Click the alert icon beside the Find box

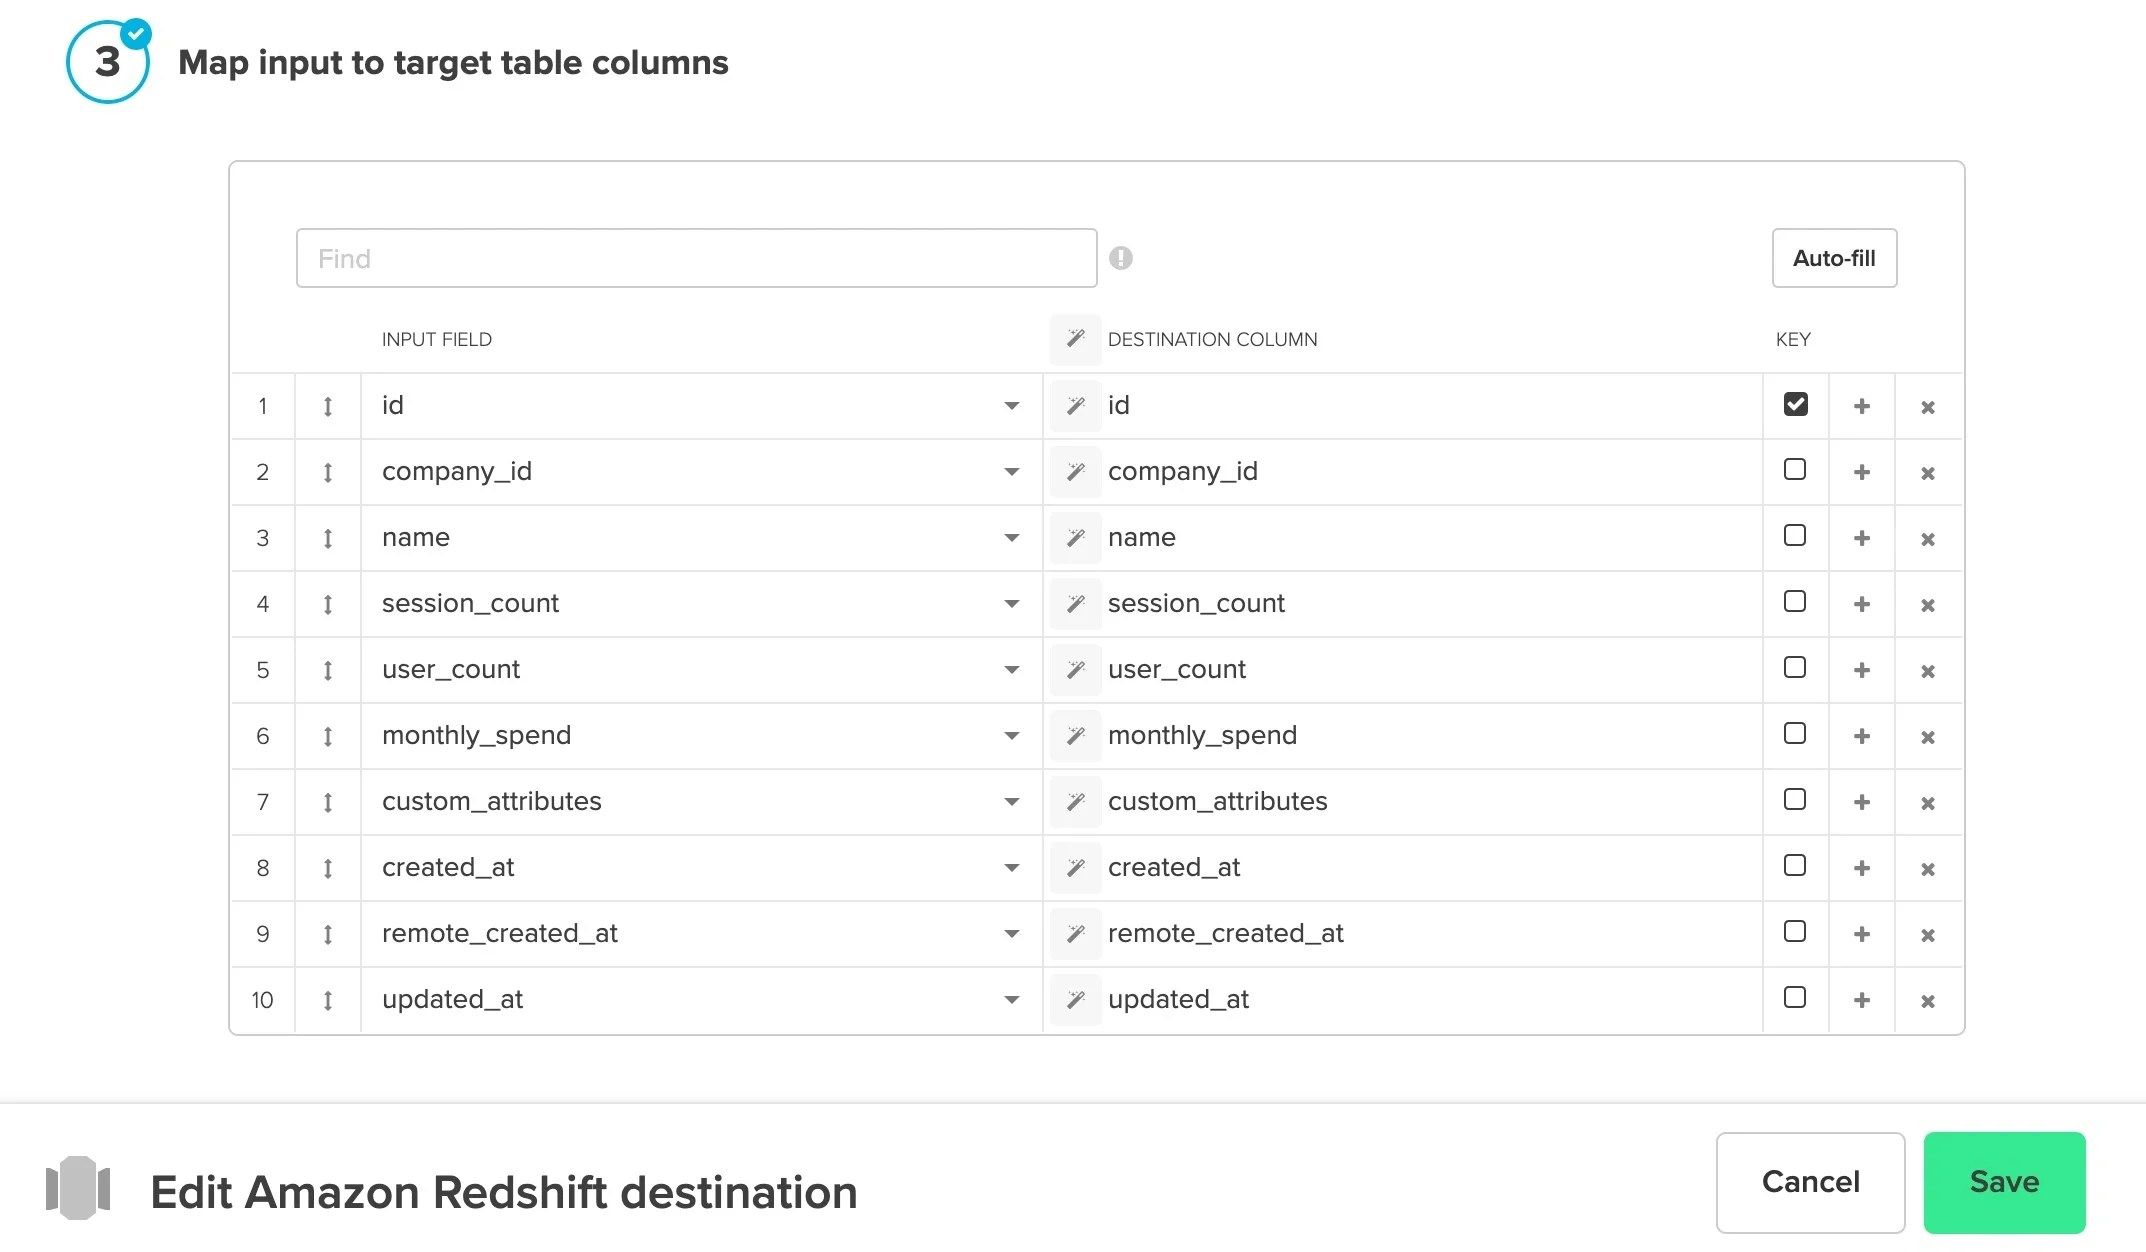coord(1122,258)
